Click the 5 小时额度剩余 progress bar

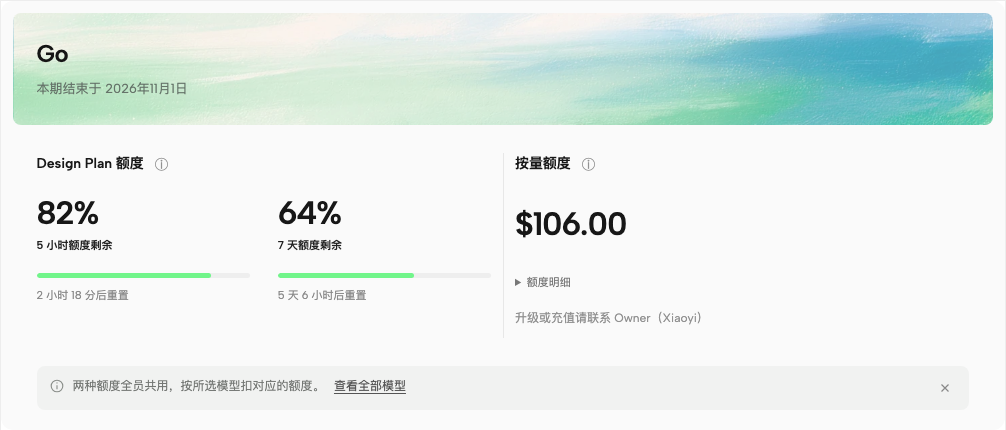pyautogui.click(x=143, y=275)
